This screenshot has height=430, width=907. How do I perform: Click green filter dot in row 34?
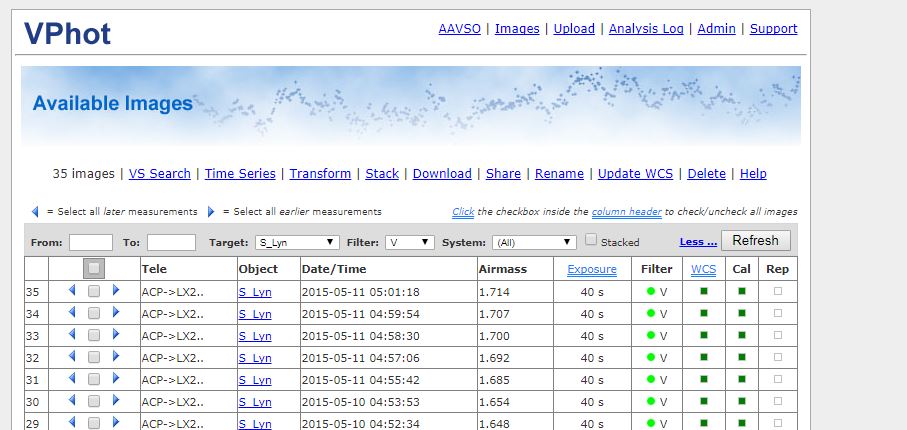(x=650, y=314)
